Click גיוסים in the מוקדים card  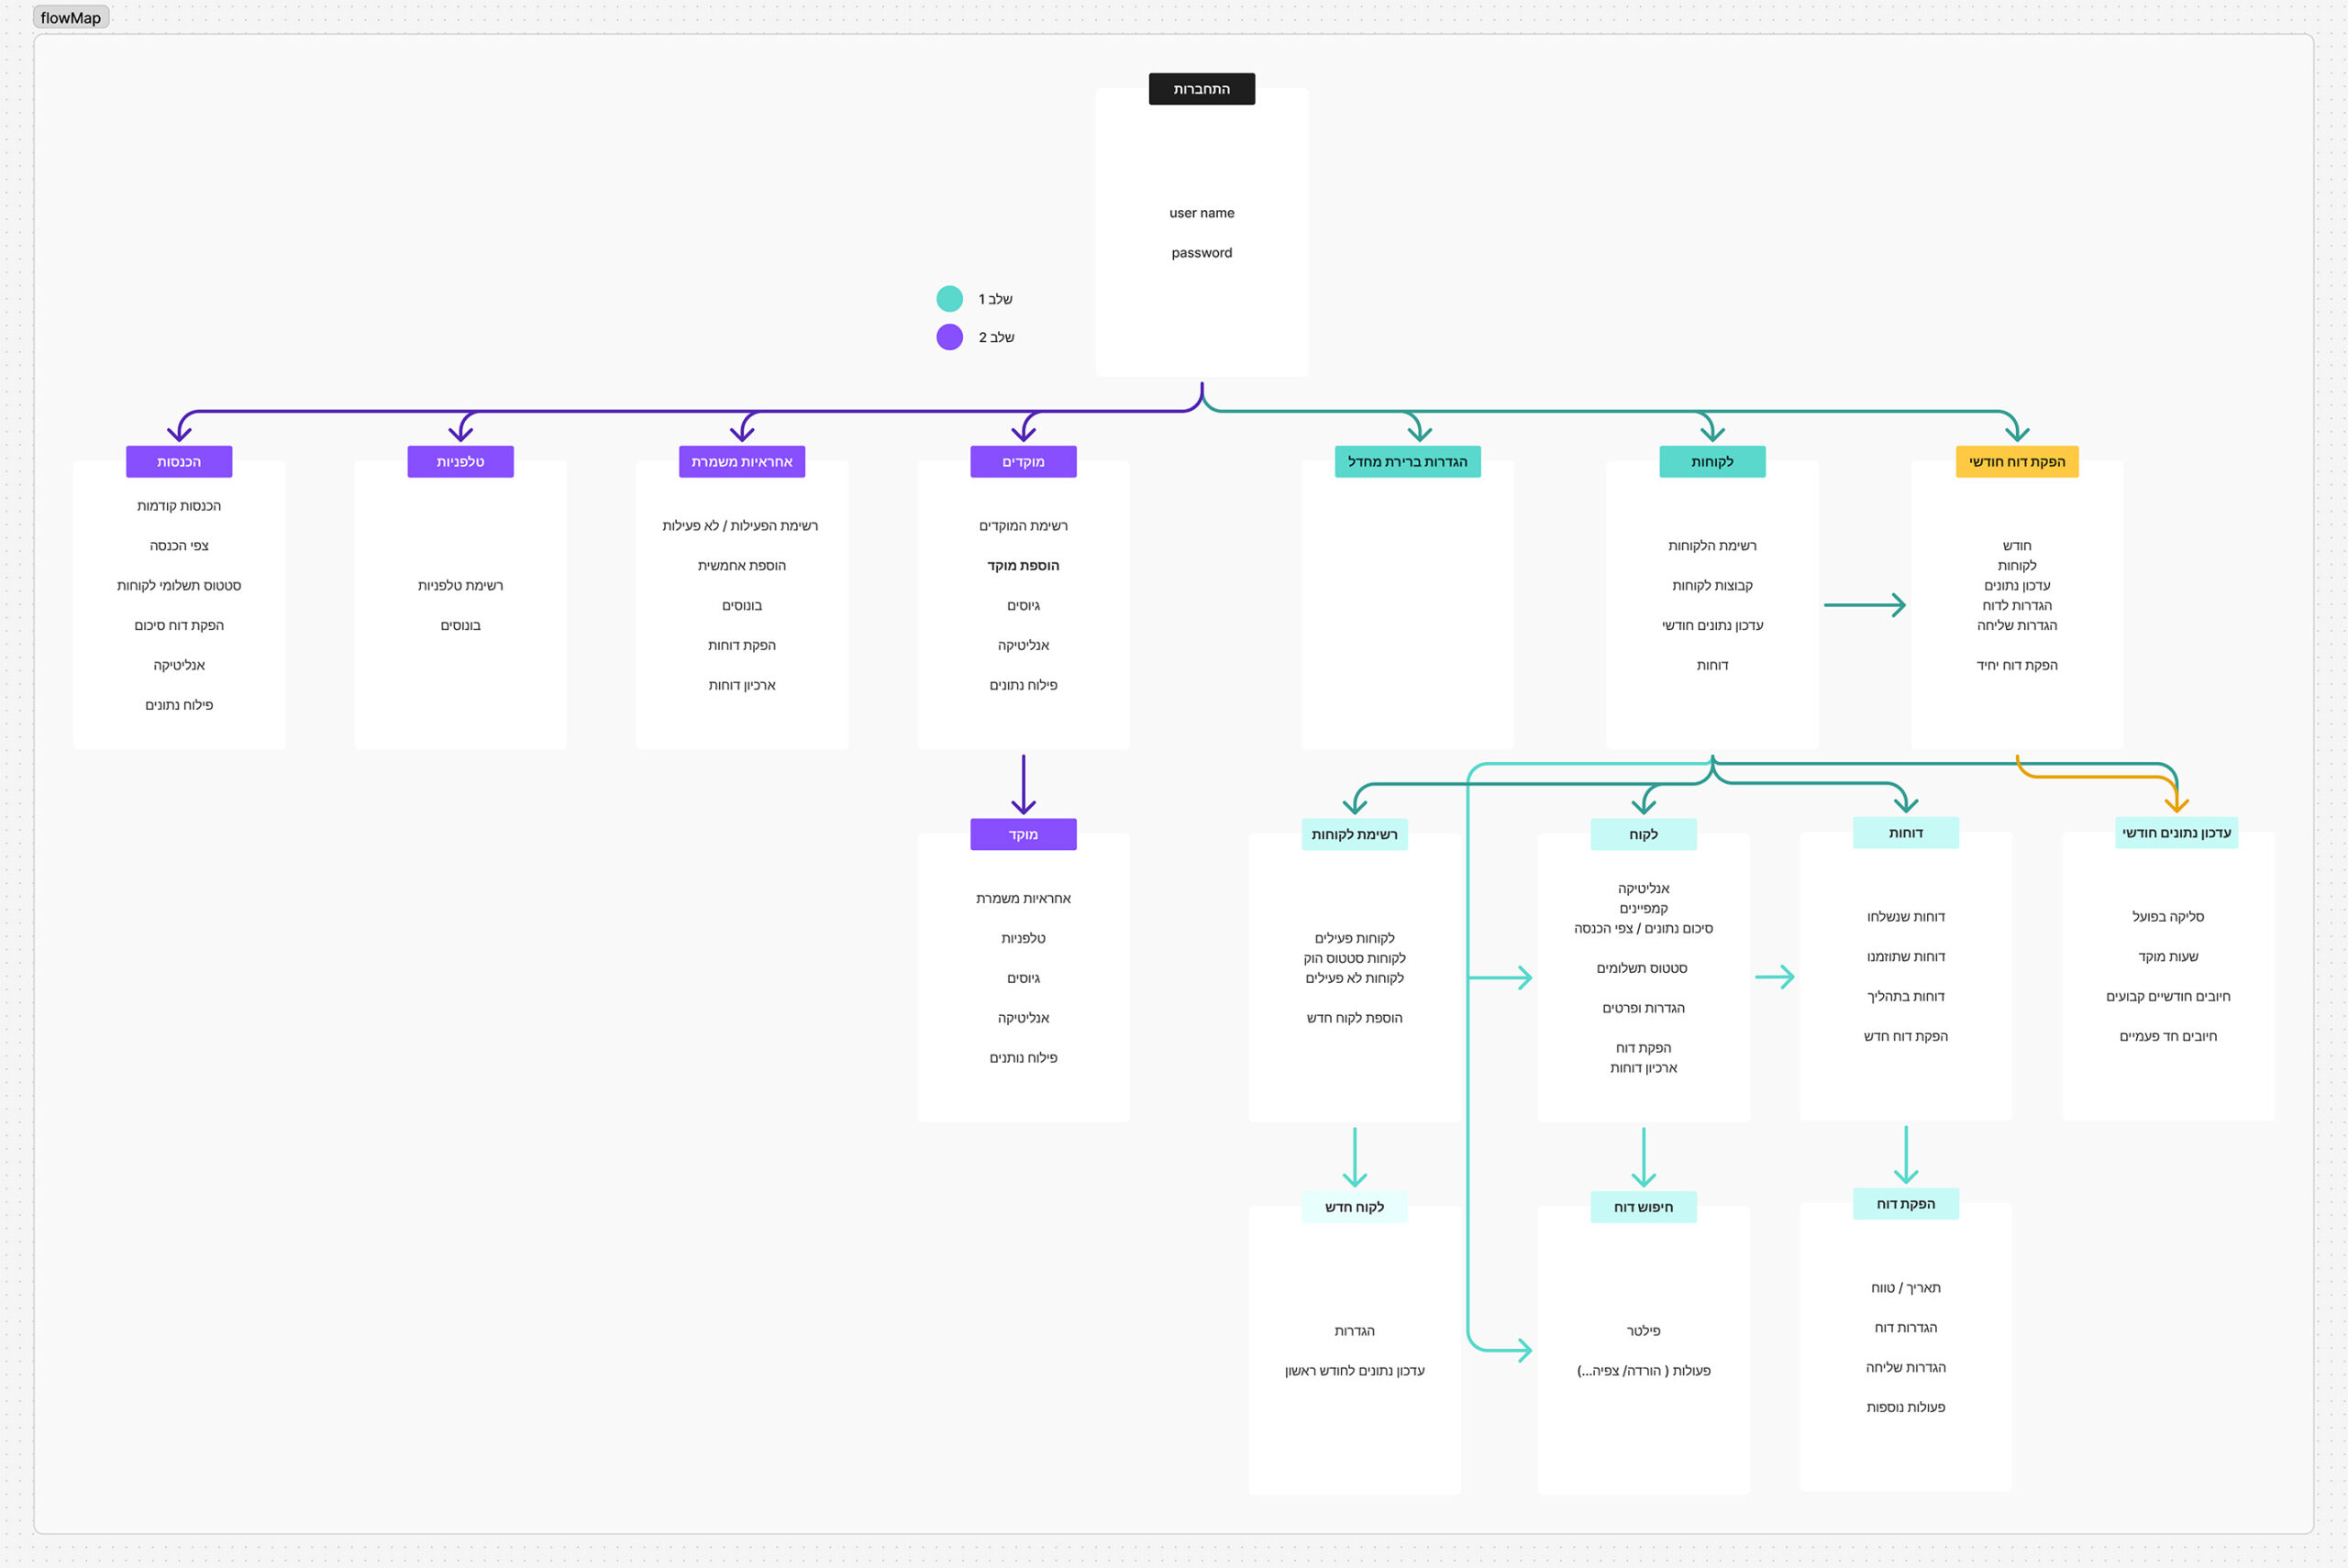tap(1023, 606)
